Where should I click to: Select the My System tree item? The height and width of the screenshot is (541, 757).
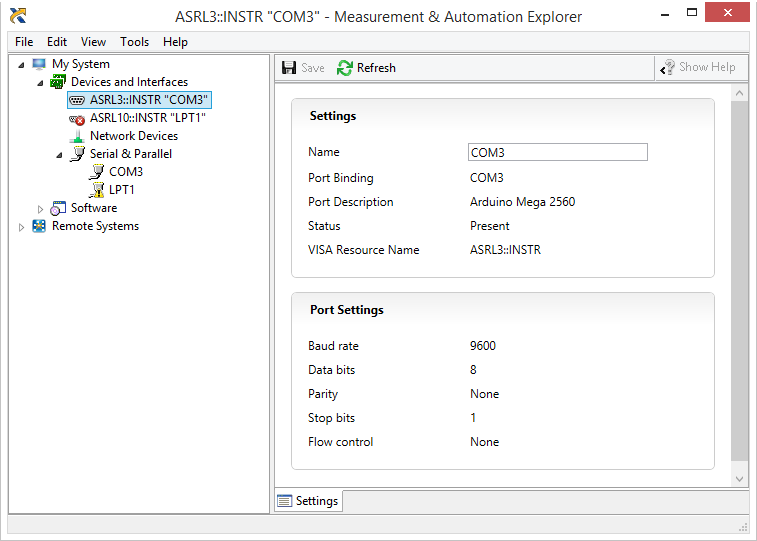point(81,64)
